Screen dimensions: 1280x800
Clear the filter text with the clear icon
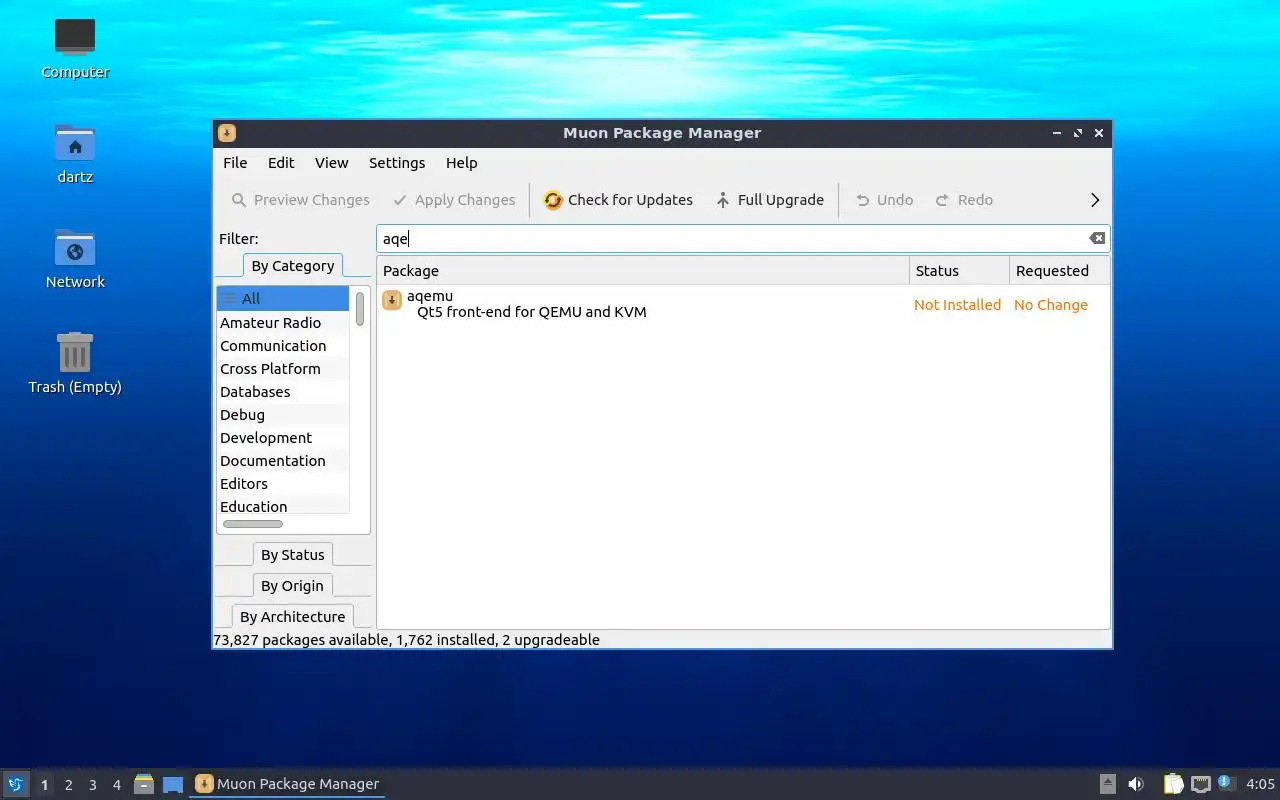[1097, 238]
